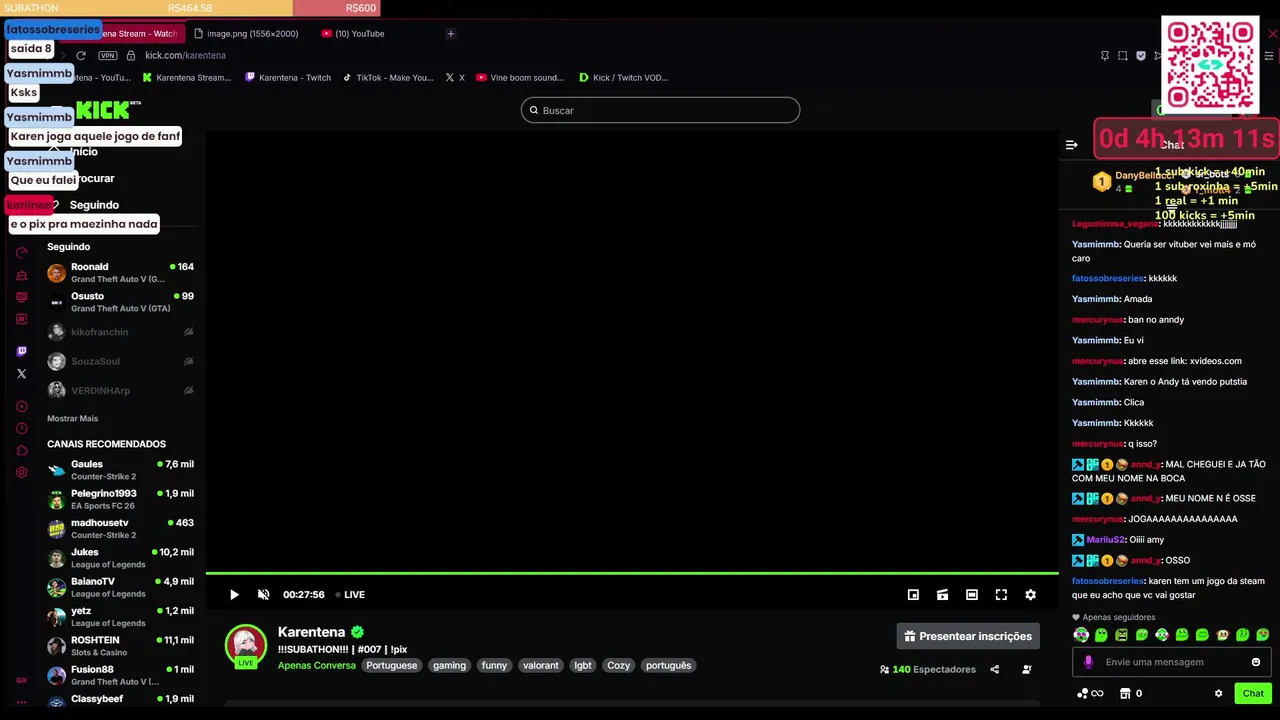Type area: Envie uma mensagem field
The width and height of the screenshot is (1280, 720).
pos(1170,662)
